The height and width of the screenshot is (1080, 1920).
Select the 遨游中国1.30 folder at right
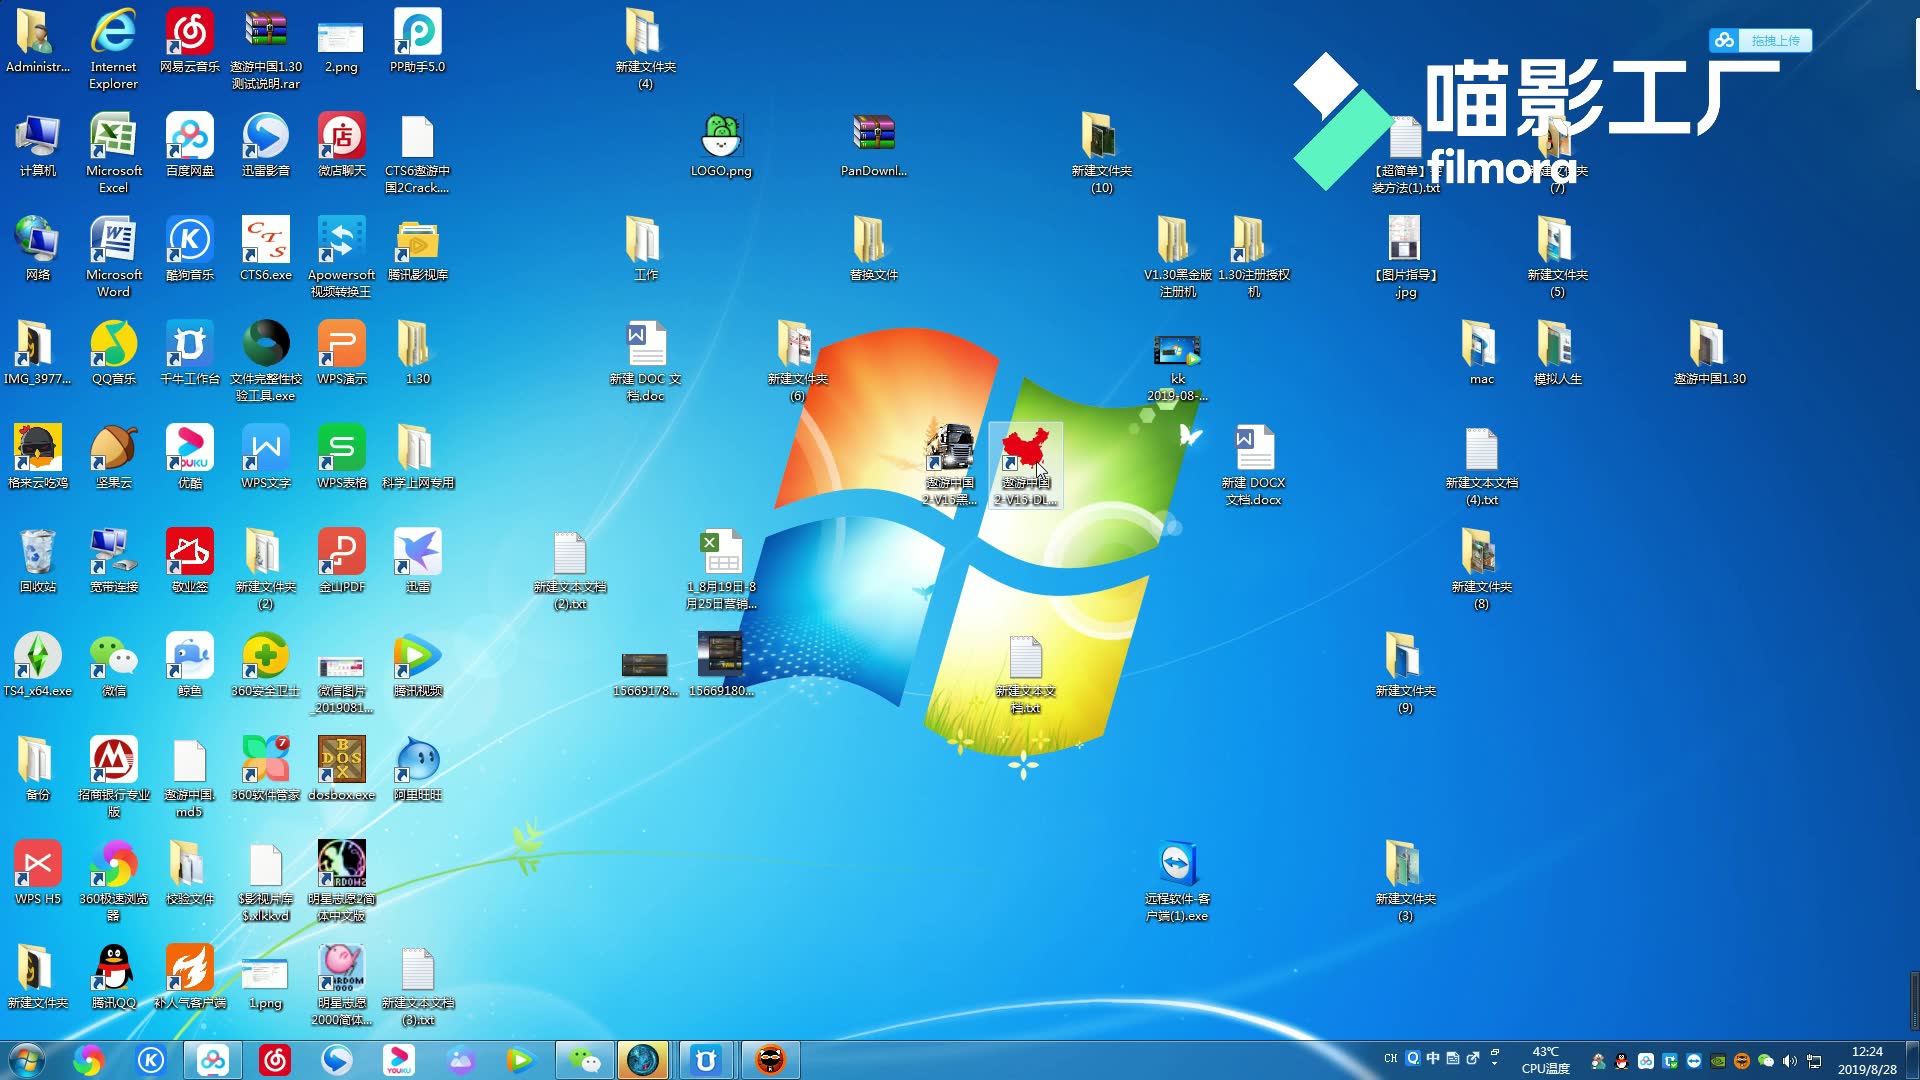(x=1709, y=353)
